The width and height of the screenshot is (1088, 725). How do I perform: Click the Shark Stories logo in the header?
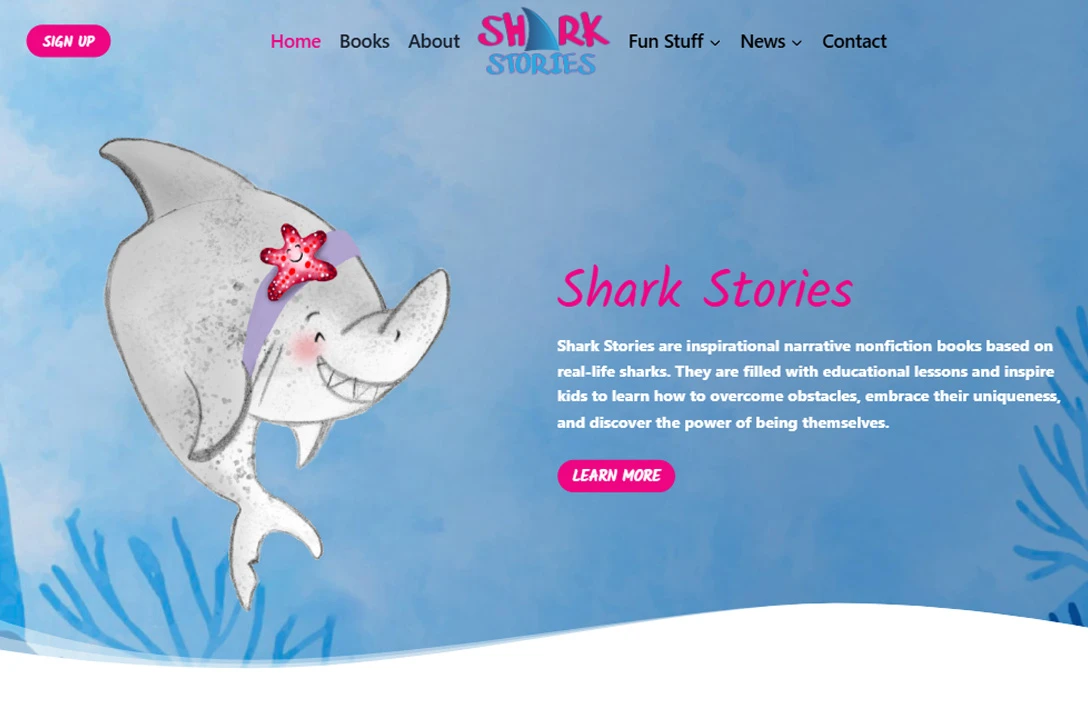coord(543,41)
